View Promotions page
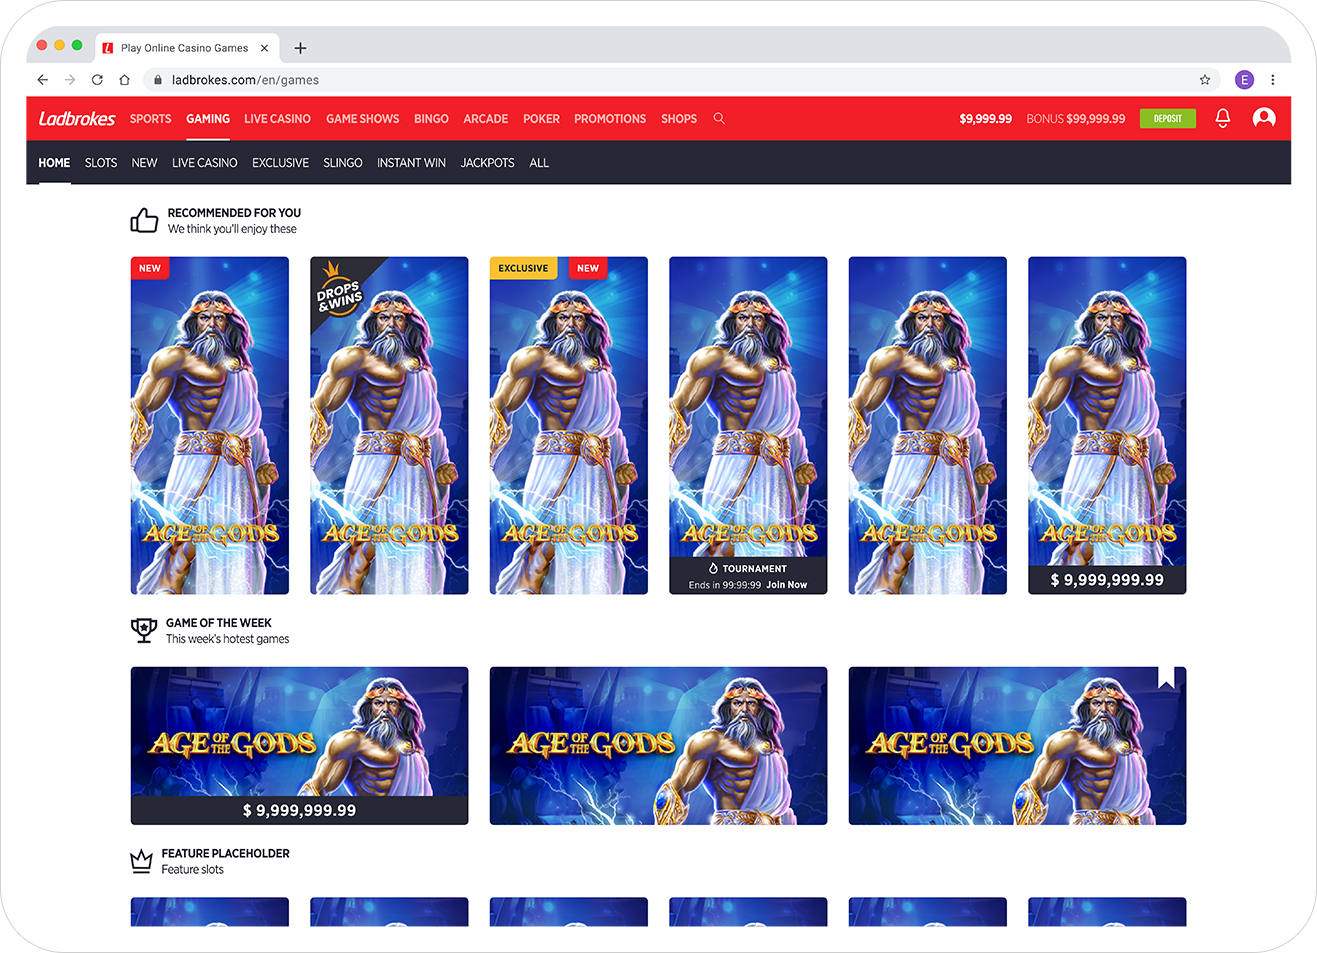 (610, 119)
